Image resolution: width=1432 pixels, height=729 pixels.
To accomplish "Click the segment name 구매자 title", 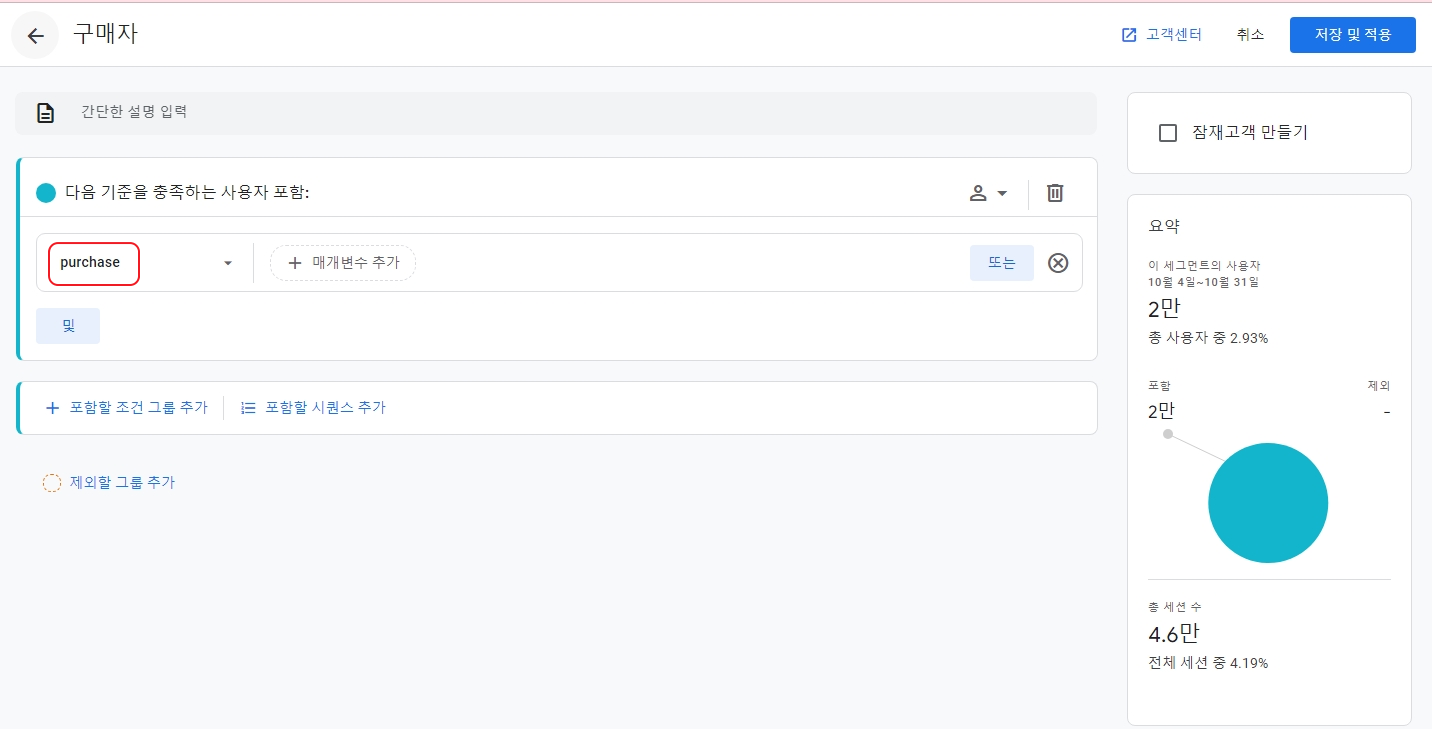I will click(105, 34).
